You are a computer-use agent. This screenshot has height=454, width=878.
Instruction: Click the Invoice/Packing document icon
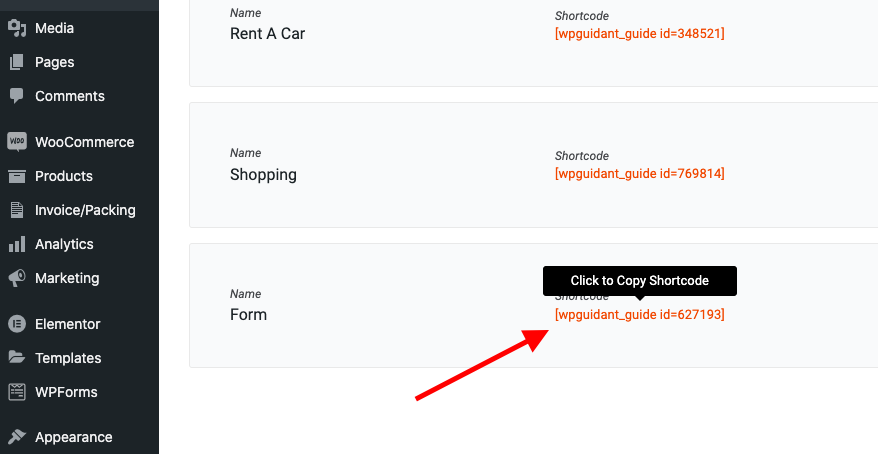coord(16,210)
